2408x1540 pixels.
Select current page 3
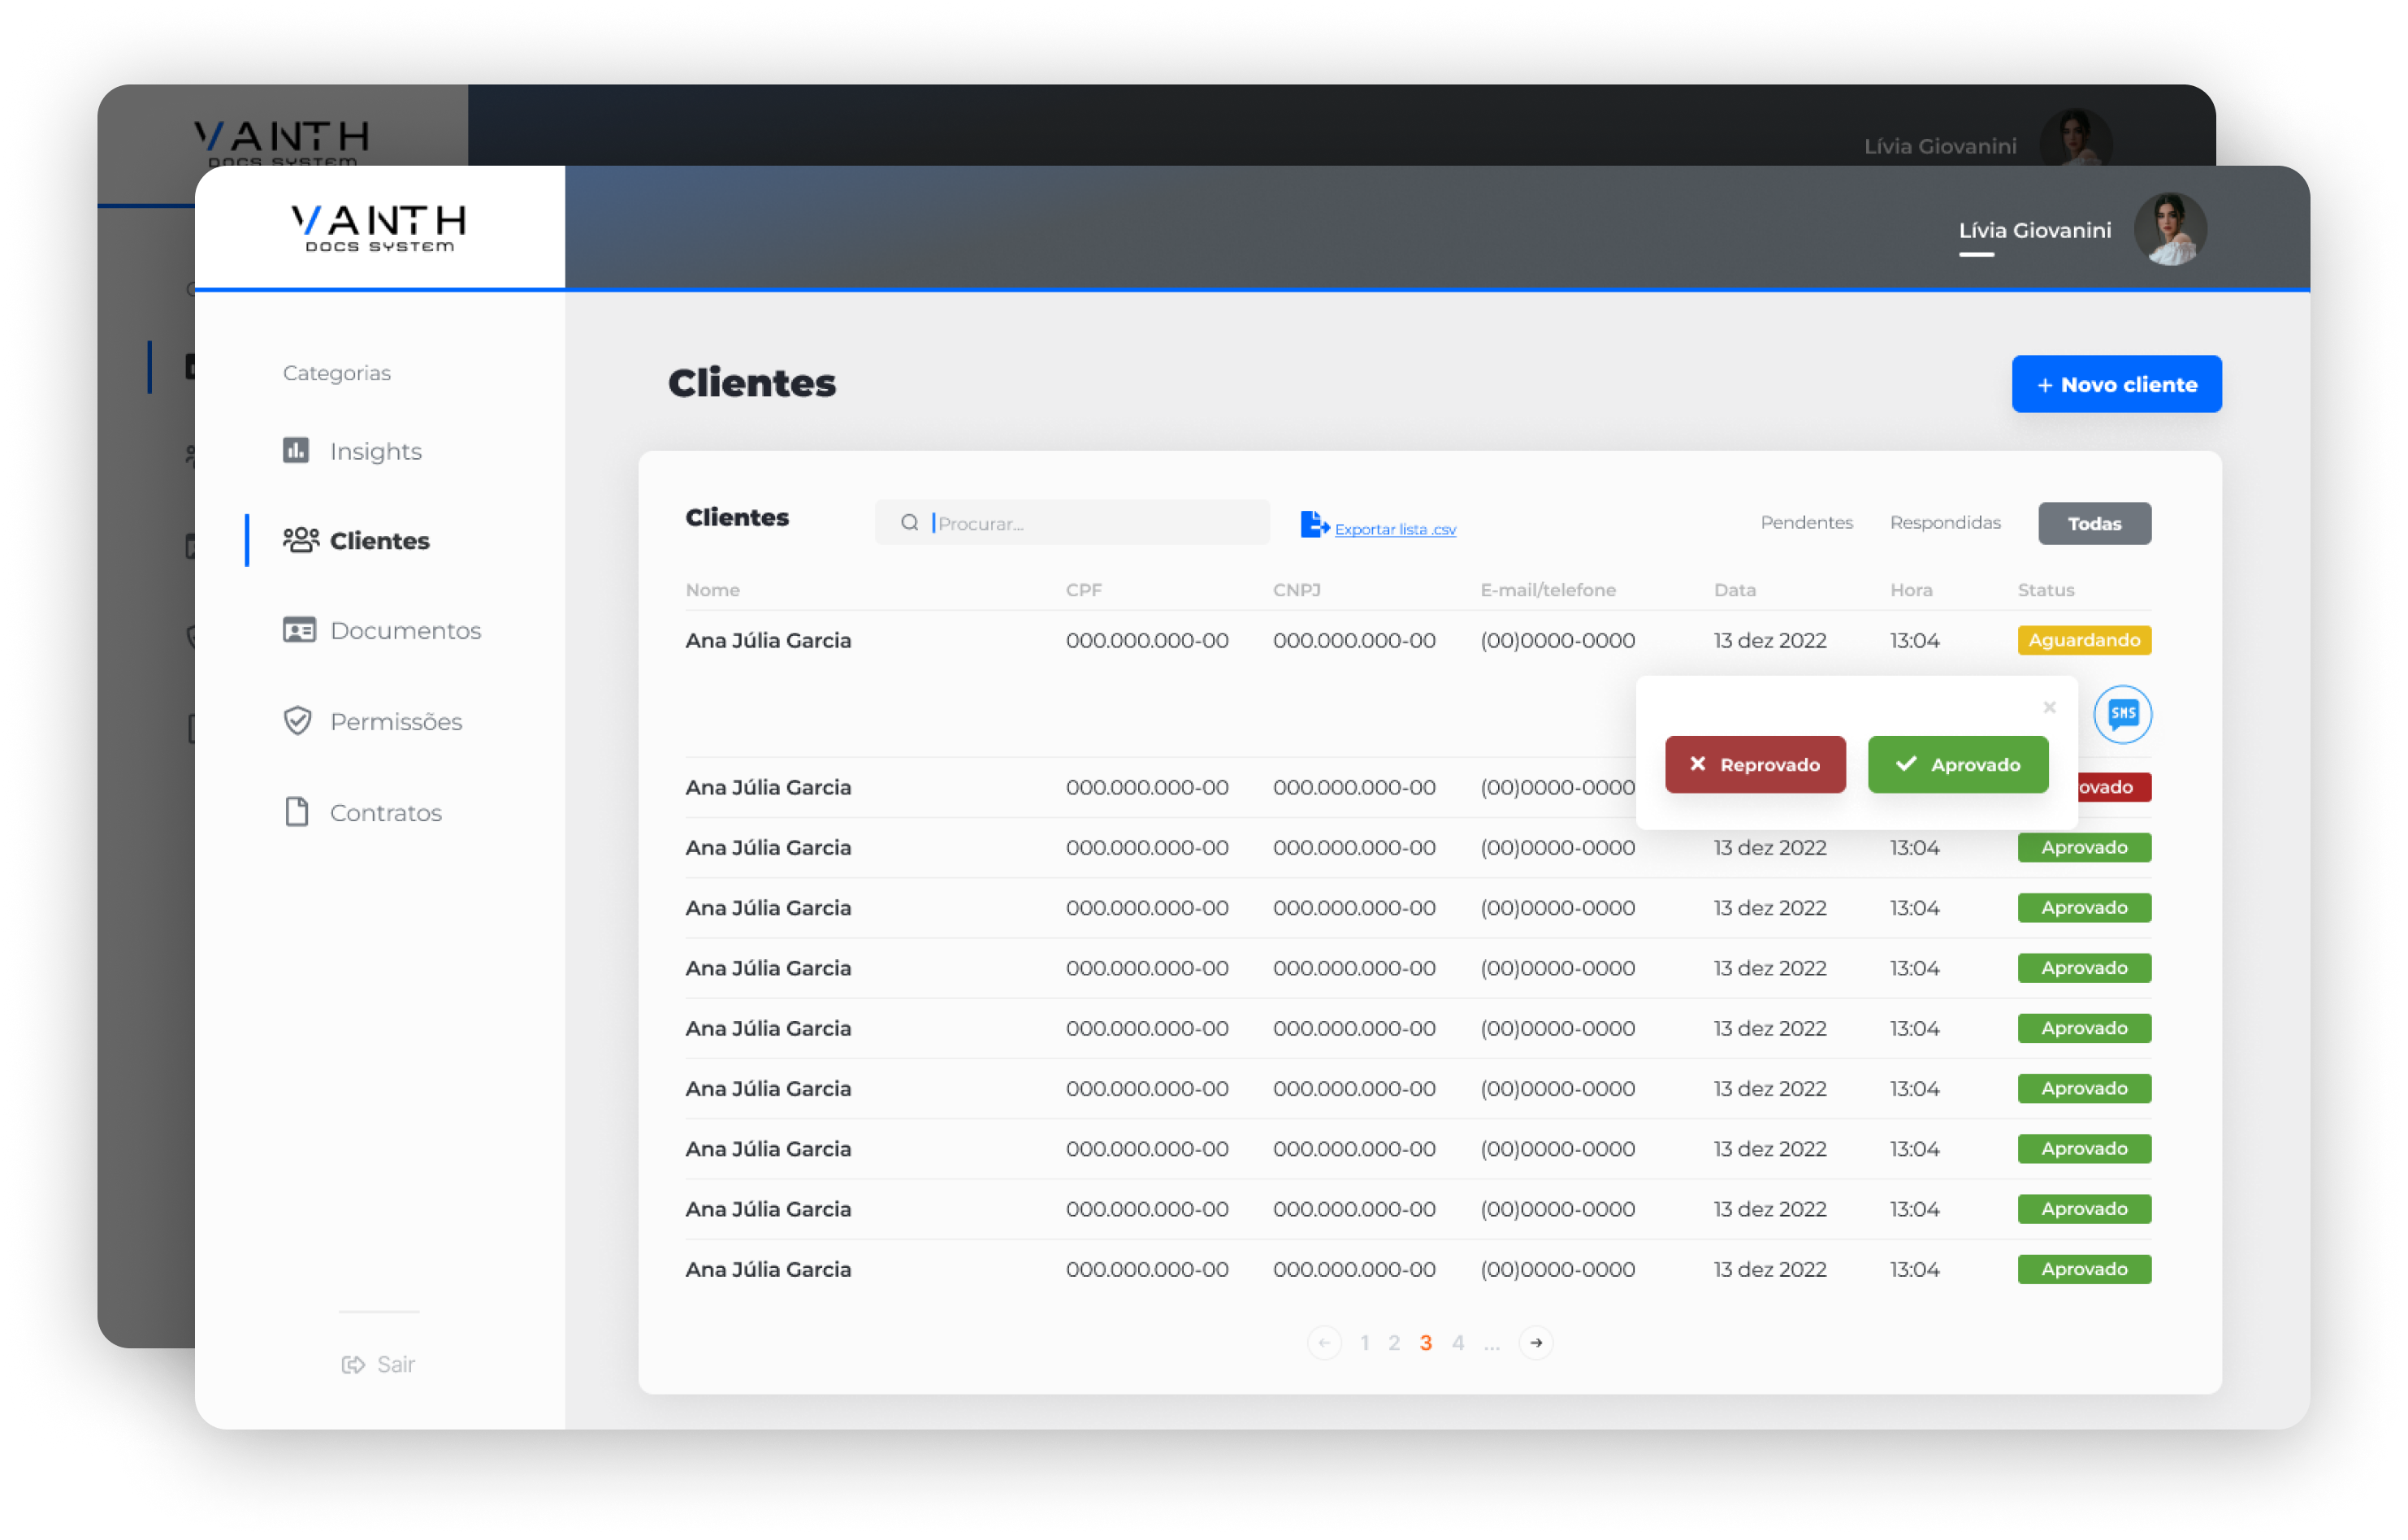tap(1426, 1343)
